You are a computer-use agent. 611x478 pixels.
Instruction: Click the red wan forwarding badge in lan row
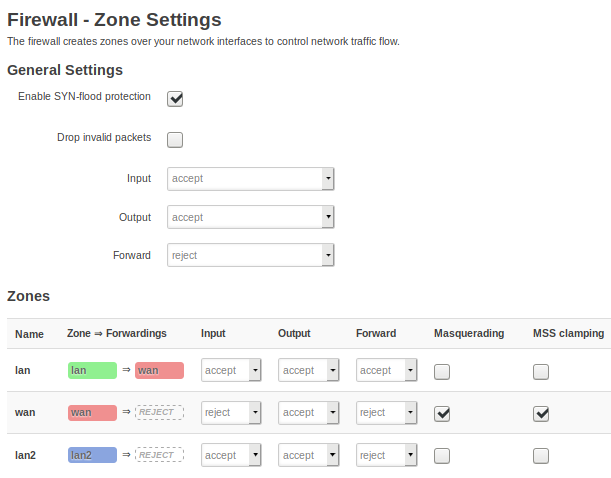pyautogui.click(x=159, y=370)
